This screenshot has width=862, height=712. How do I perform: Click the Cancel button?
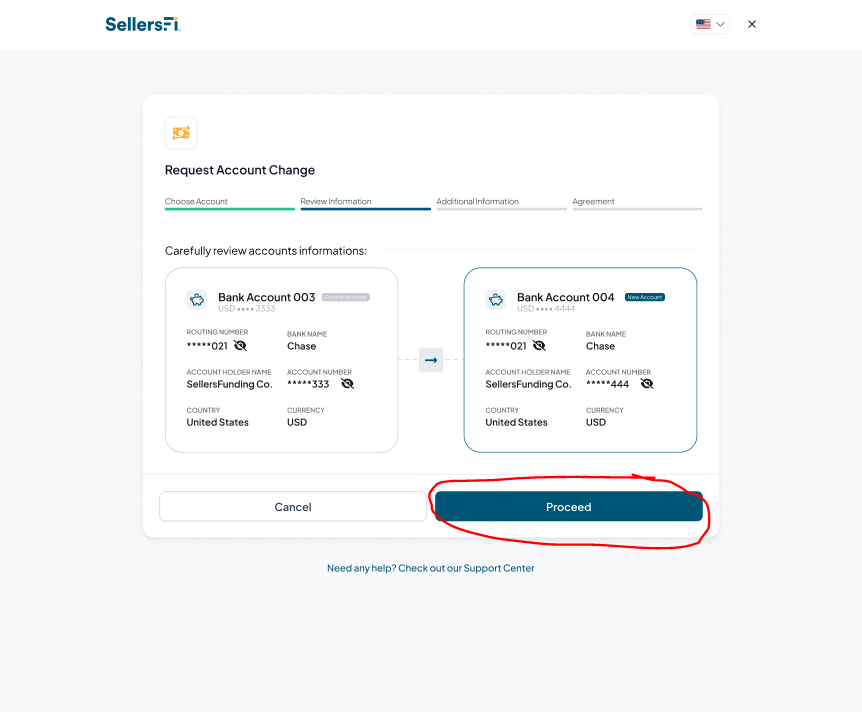coord(293,506)
